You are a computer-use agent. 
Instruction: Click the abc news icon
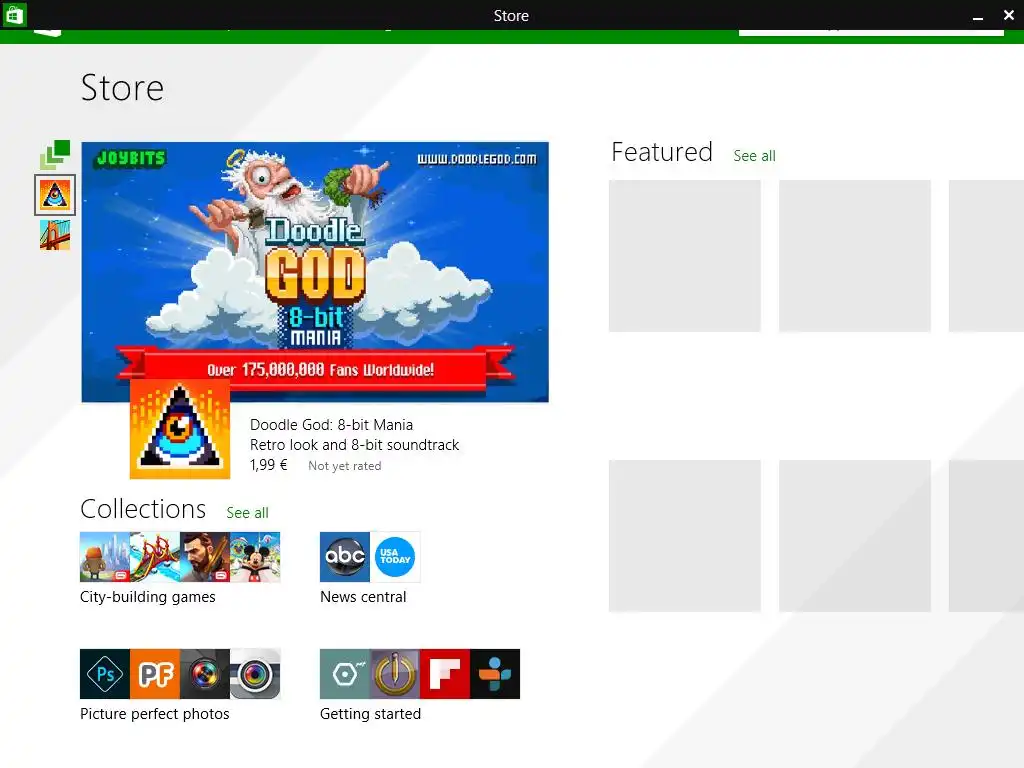[x=345, y=557]
